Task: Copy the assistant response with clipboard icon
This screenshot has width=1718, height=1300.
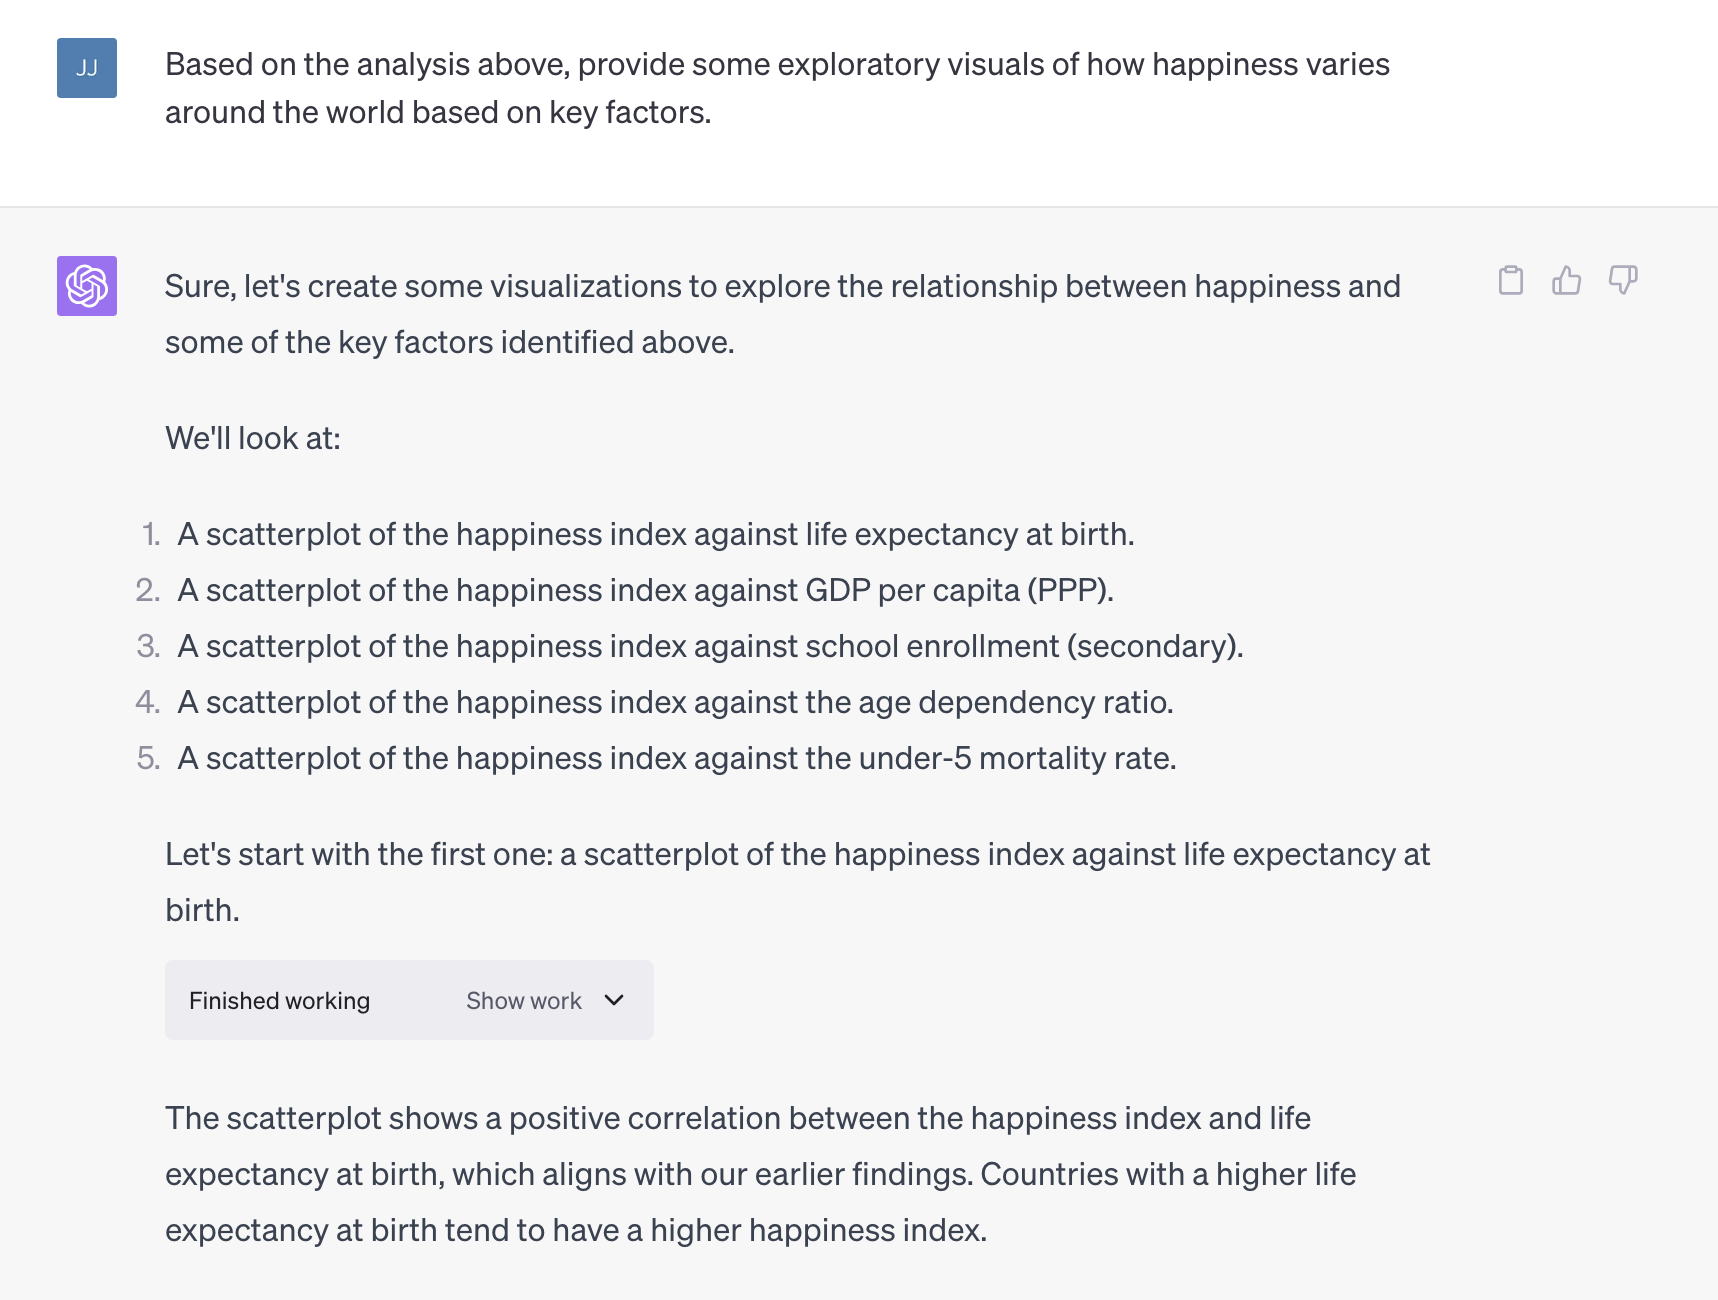Action: (x=1511, y=281)
